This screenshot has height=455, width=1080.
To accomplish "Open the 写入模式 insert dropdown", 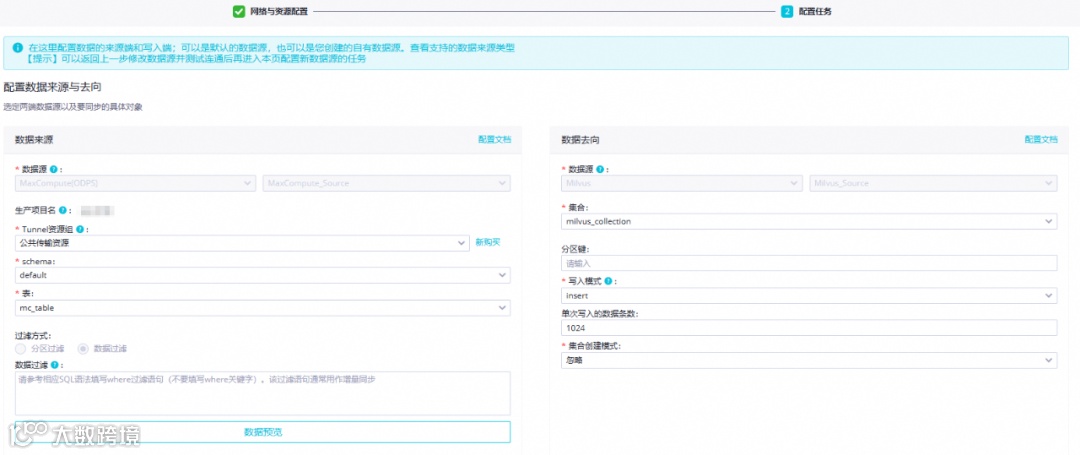I will [809, 295].
